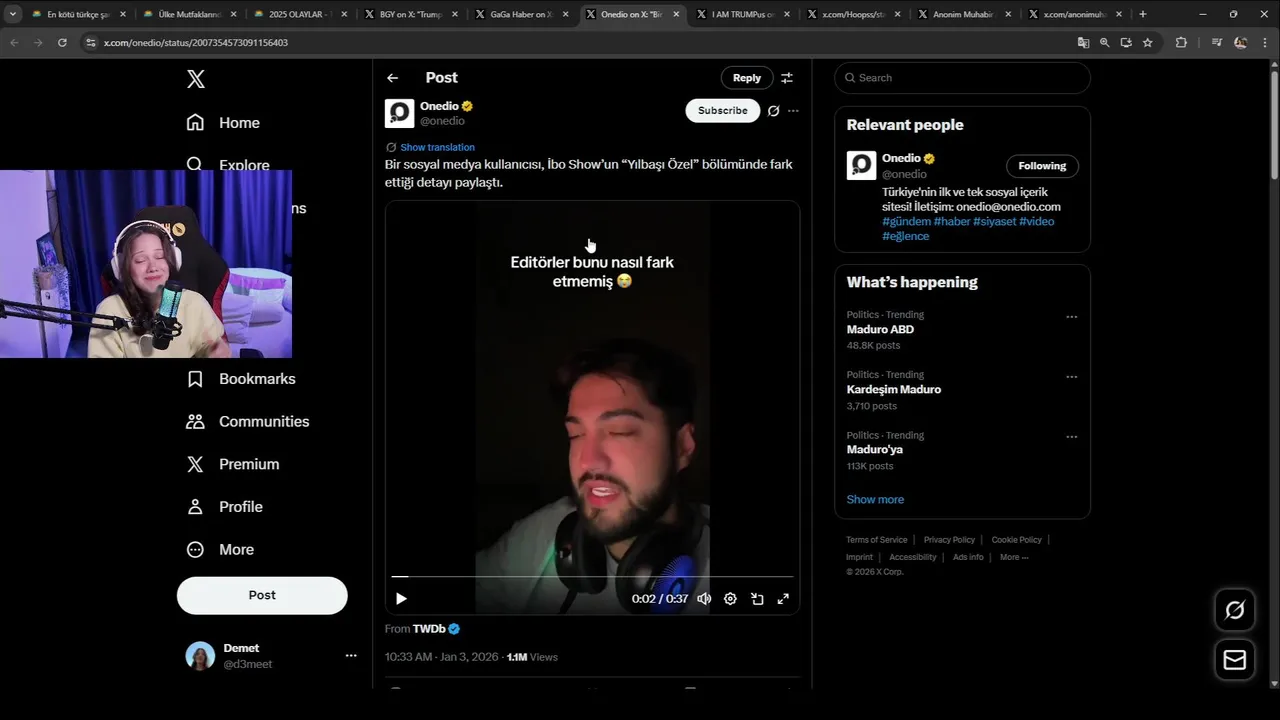Play the video
1280x720 pixels.
(x=401, y=599)
